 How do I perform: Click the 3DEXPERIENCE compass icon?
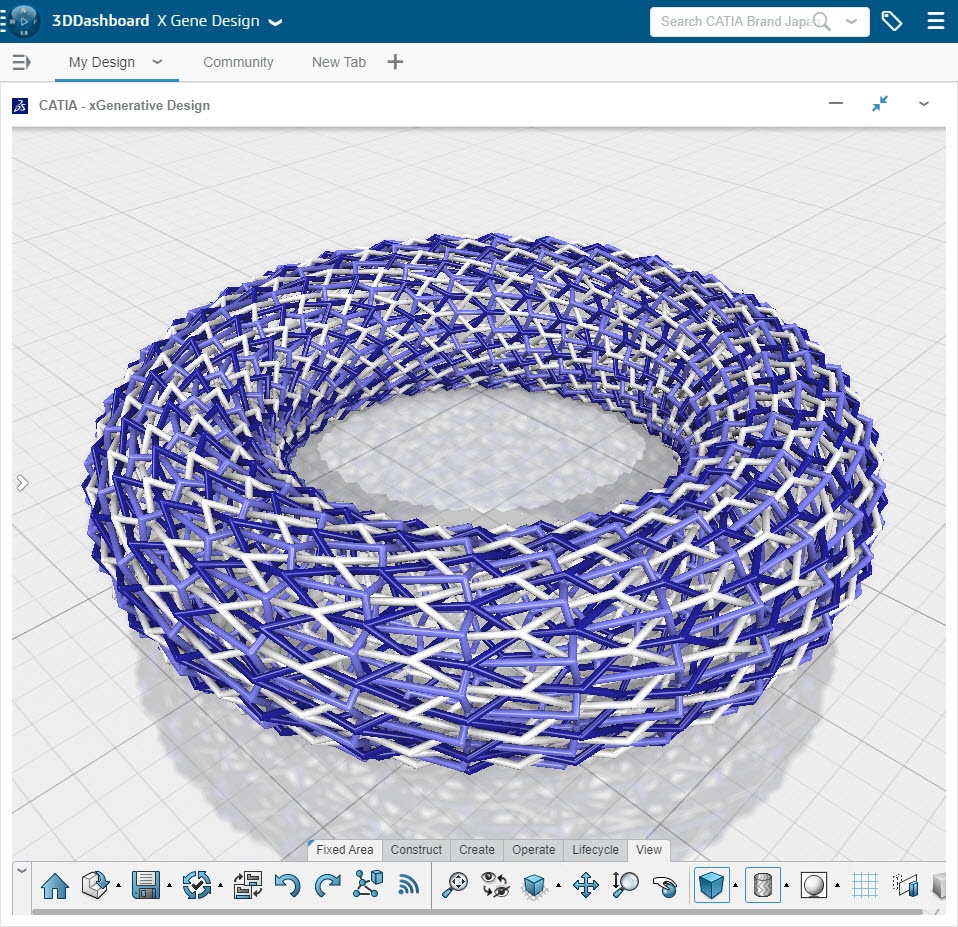(22, 21)
